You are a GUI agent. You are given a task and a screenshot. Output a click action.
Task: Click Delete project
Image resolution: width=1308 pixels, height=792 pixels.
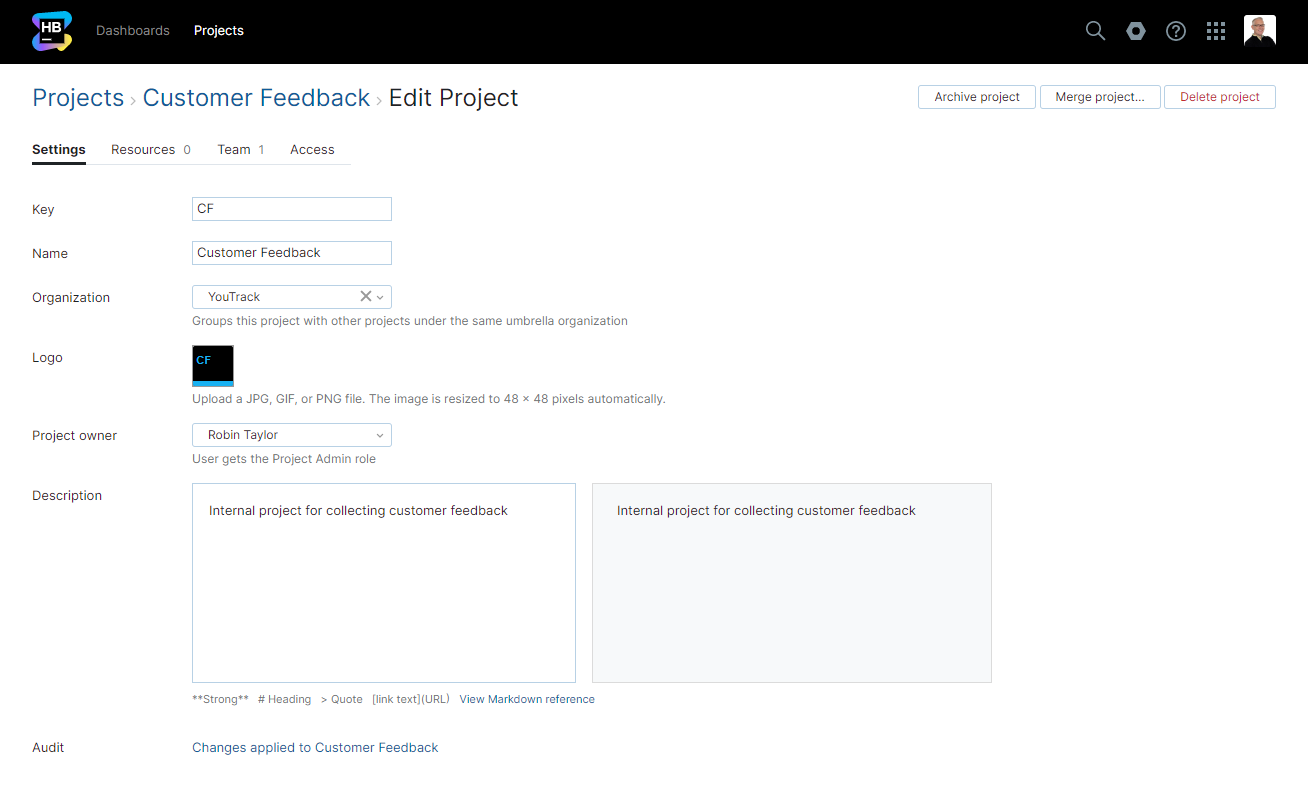(x=1219, y=97)
